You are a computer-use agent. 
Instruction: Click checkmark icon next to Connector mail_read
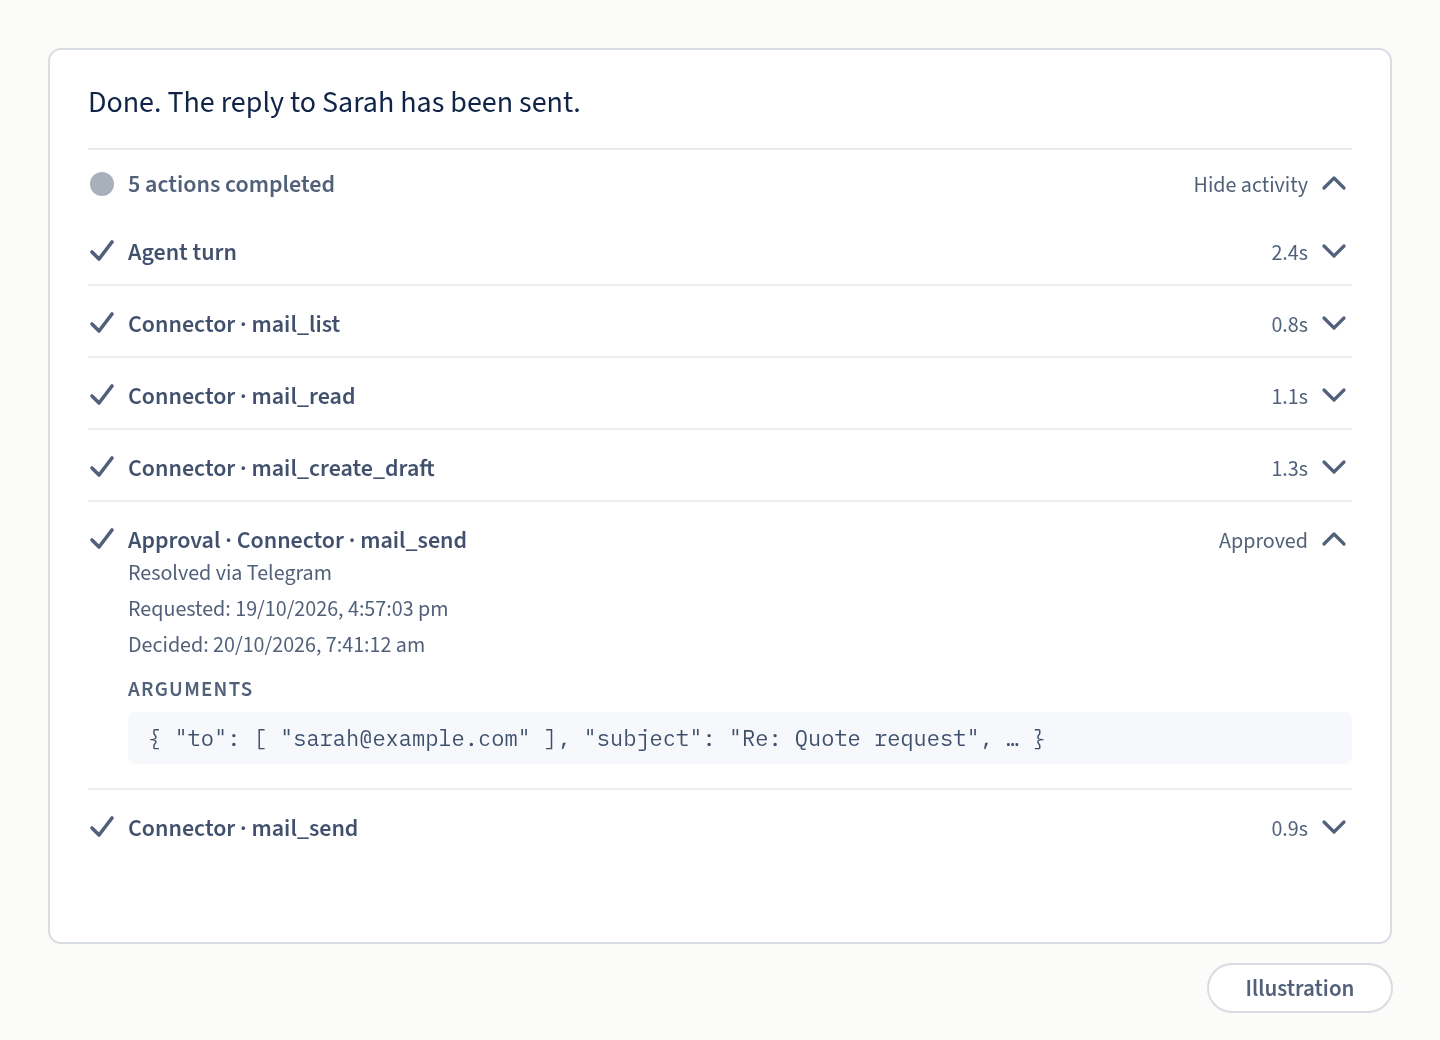(x=102, y=395)
